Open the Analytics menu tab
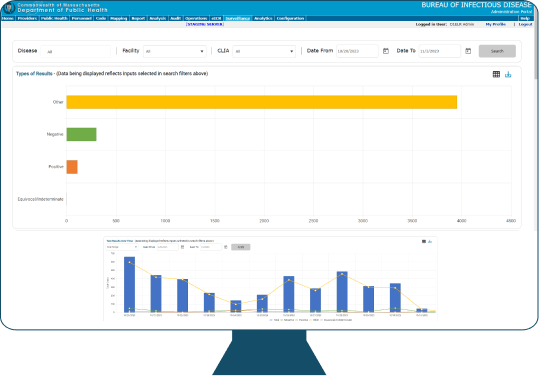 point(263,19)
